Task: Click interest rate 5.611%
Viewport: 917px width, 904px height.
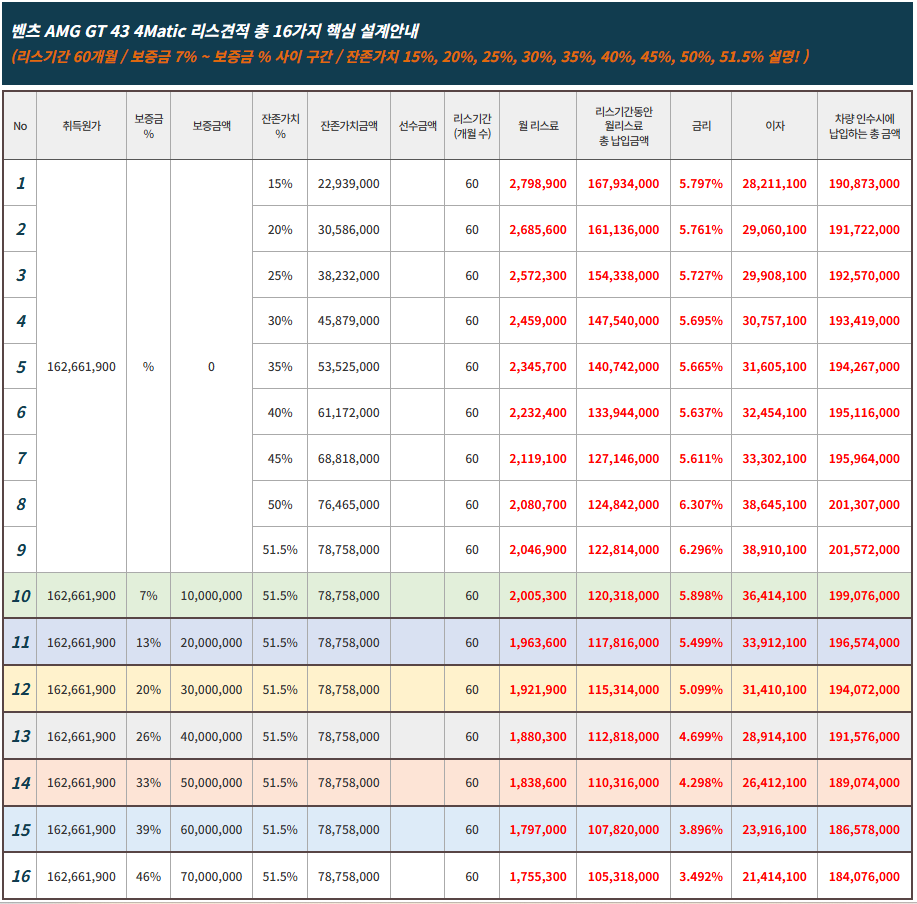Action: [701, 459]
